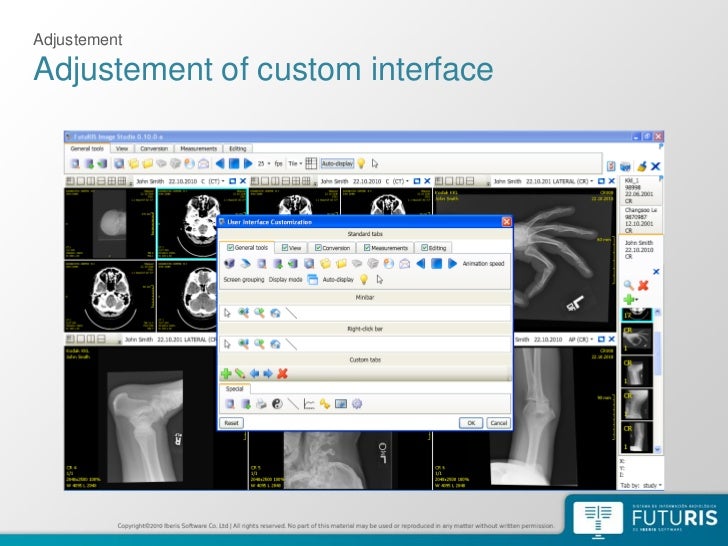Select the Special custom tab in dialog
Viewport: 728px width, 546px height.
[234, 389]
